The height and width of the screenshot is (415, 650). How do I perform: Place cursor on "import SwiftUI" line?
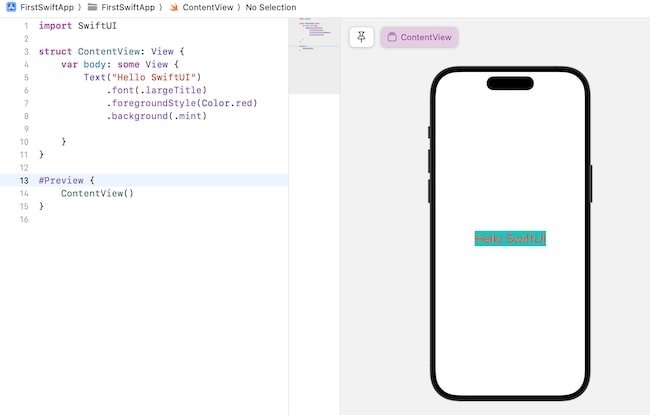click(x=78, y=26)
